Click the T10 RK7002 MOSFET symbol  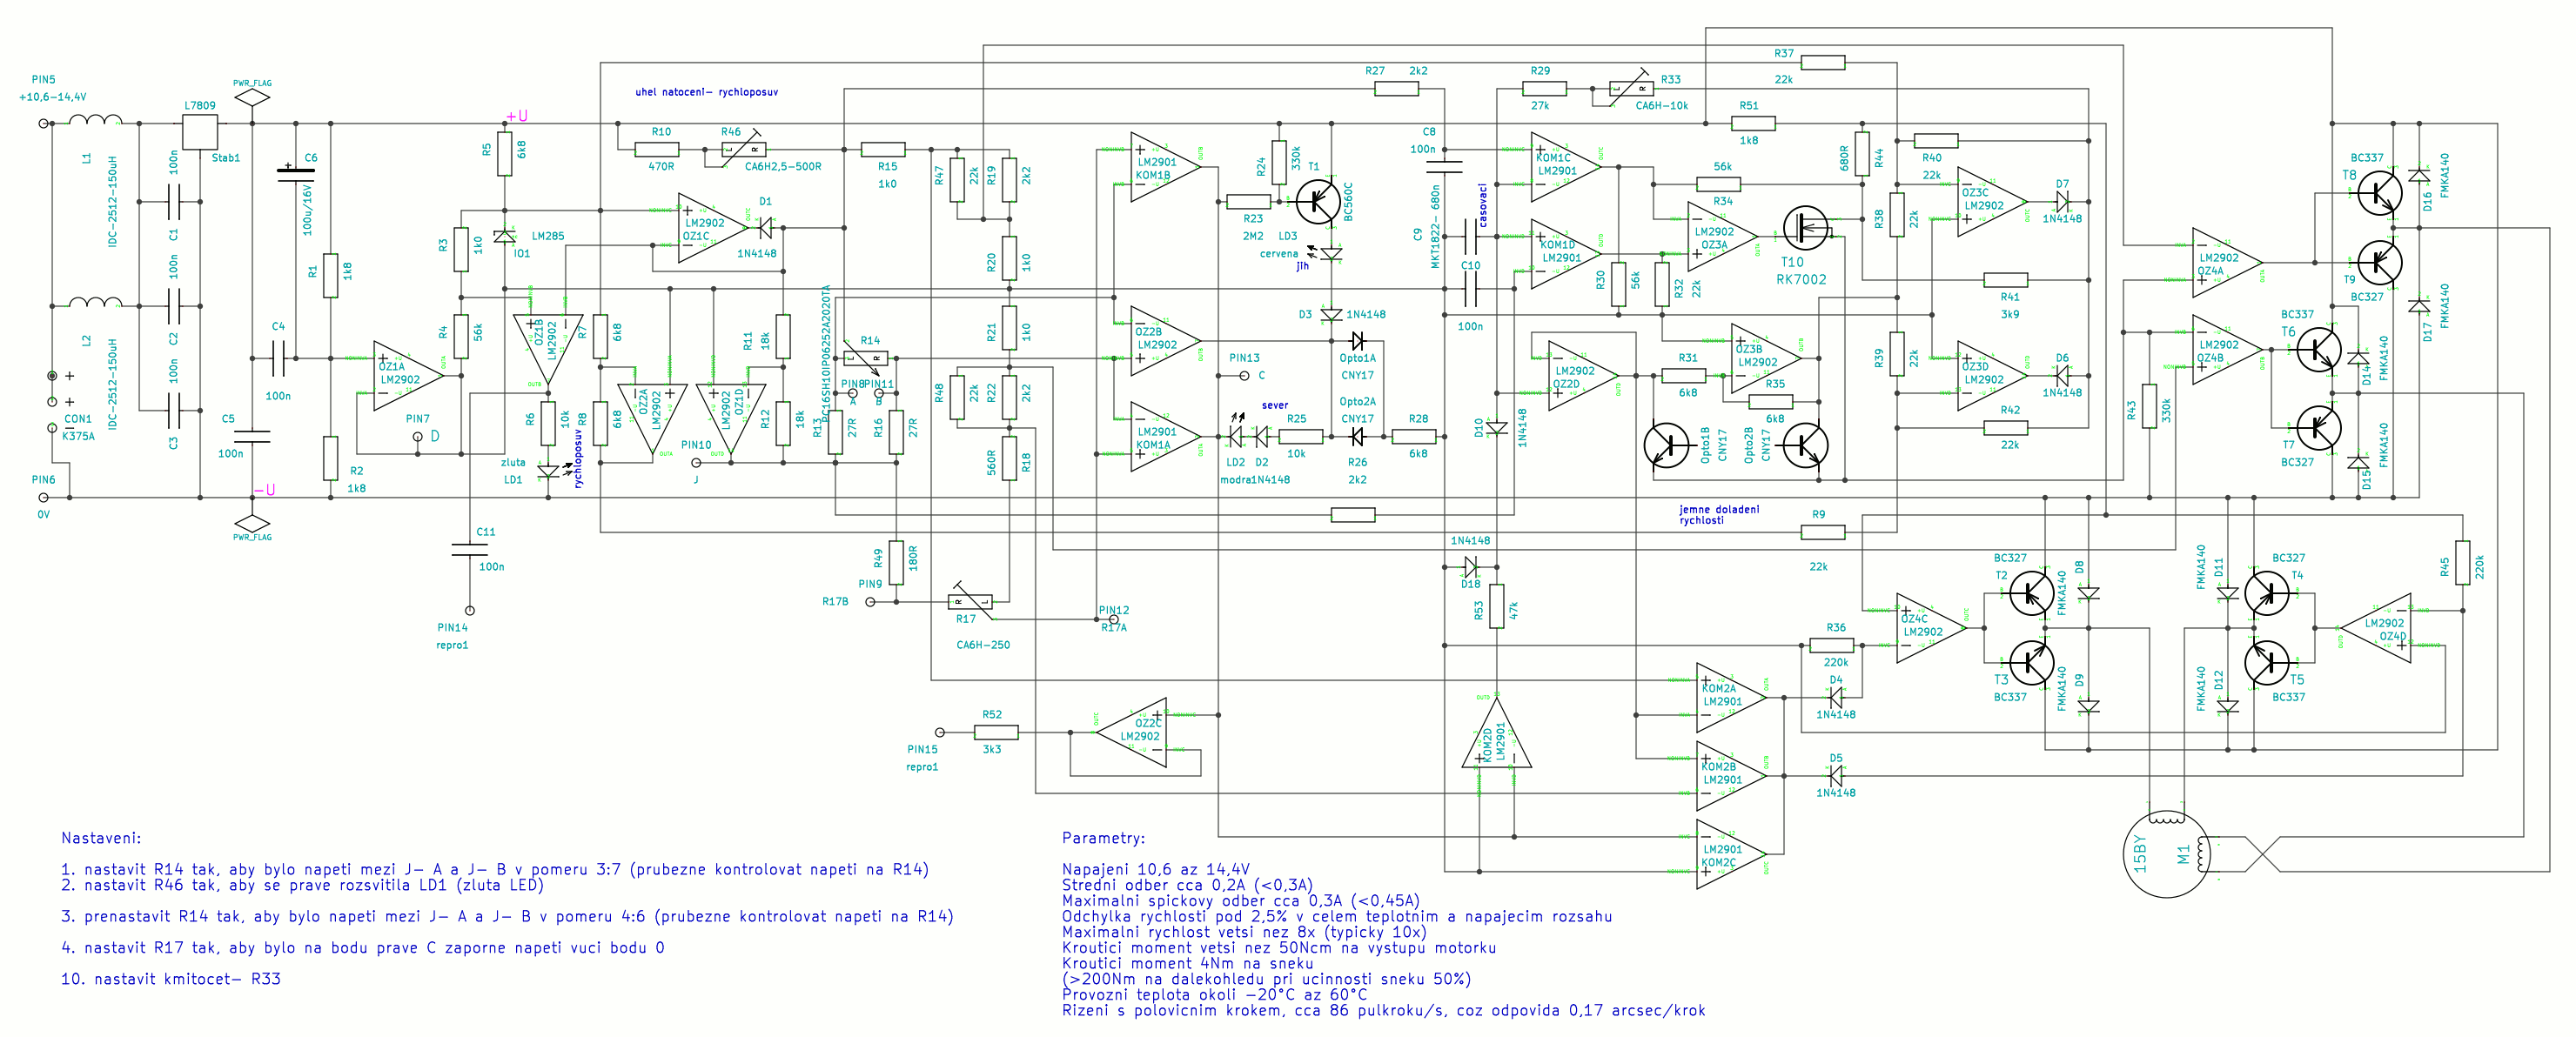(1806, 228)
